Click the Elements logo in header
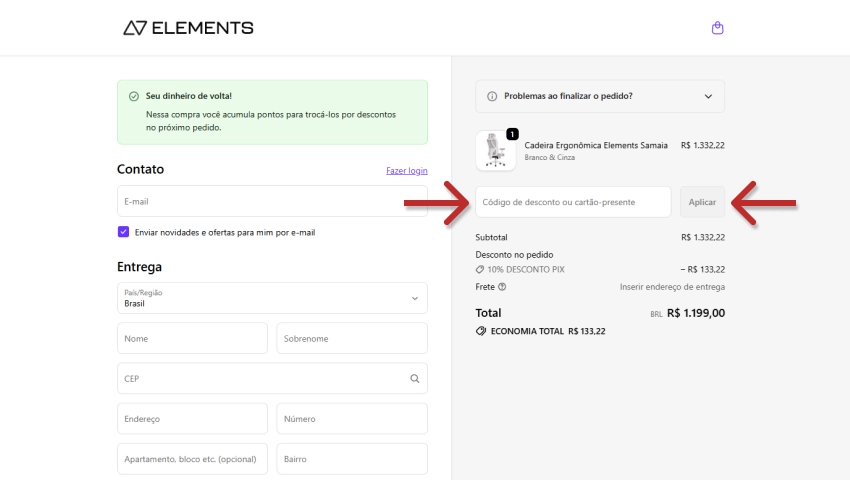The image size is (850, 480). [188, 28]
